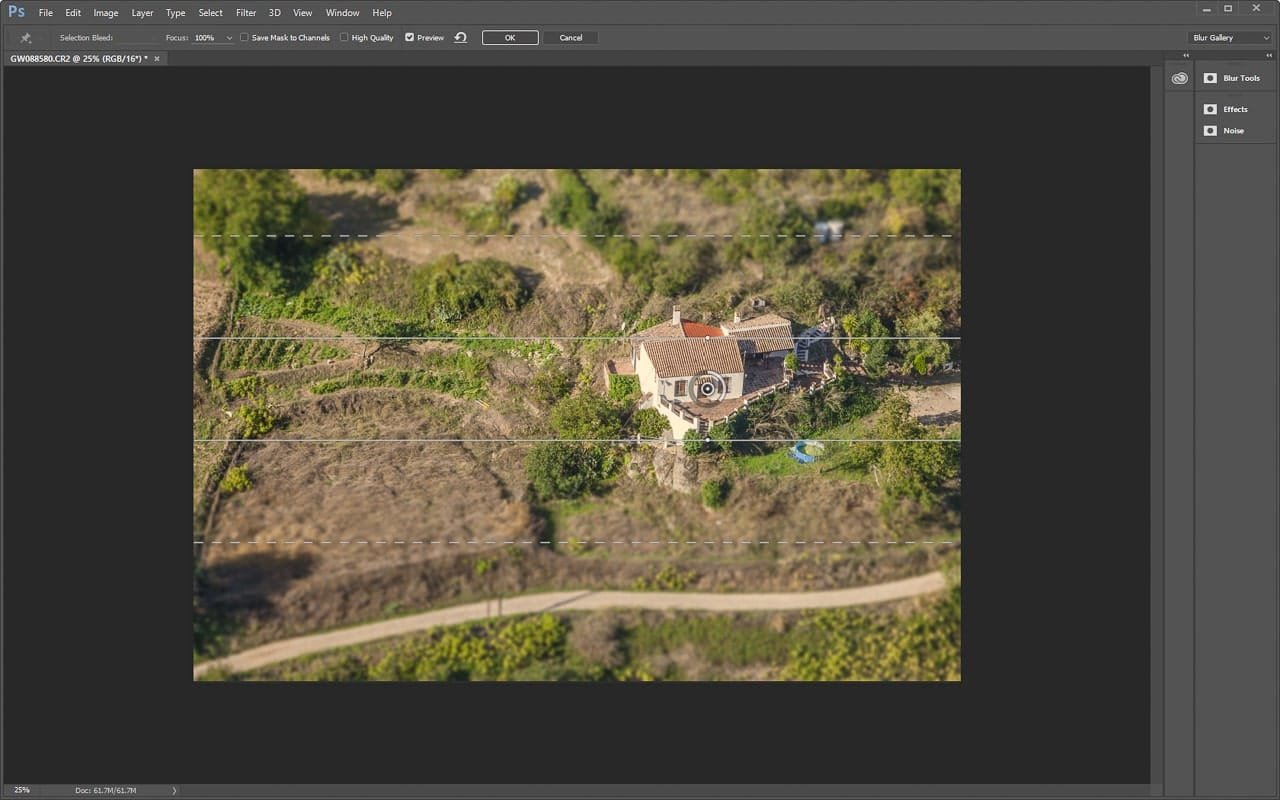
Task: Open the Blur Tools panel icon
Action: tap(1210, 78)
